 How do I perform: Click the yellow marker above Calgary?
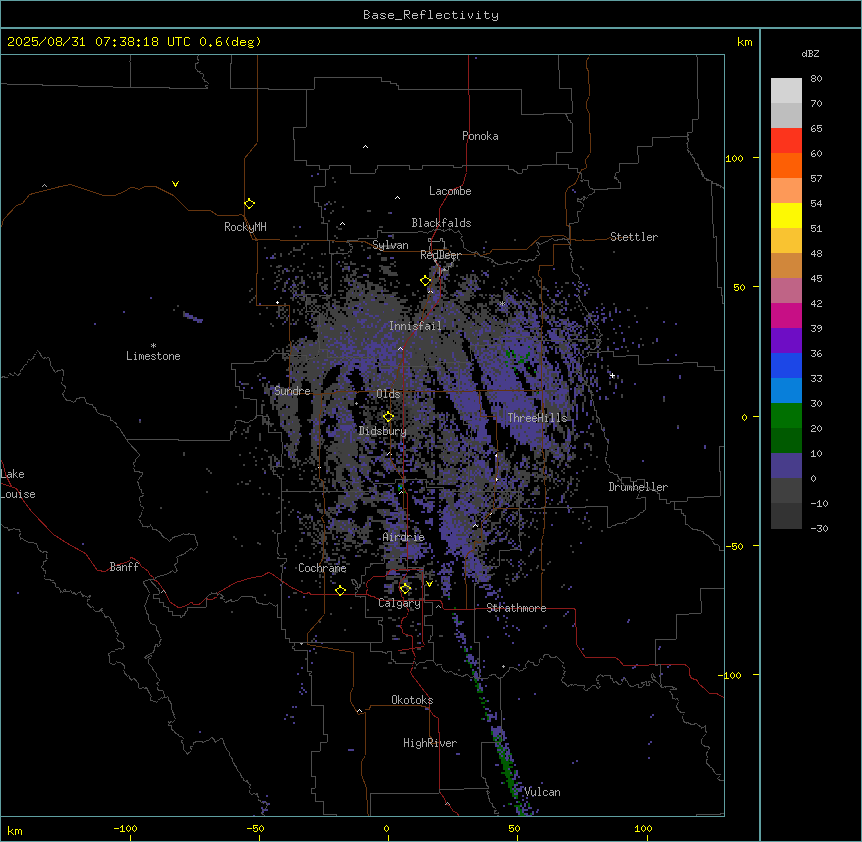(x=405, y=589)
